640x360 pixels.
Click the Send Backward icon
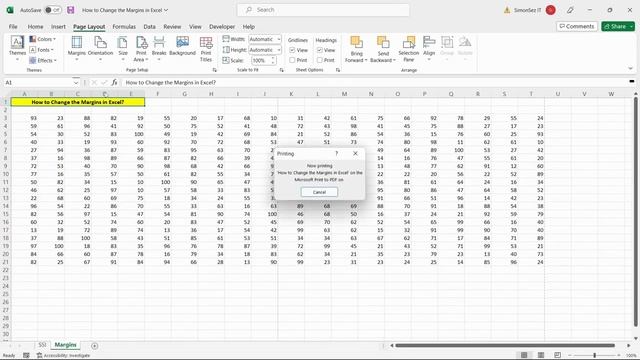click(x=383, y=42)
